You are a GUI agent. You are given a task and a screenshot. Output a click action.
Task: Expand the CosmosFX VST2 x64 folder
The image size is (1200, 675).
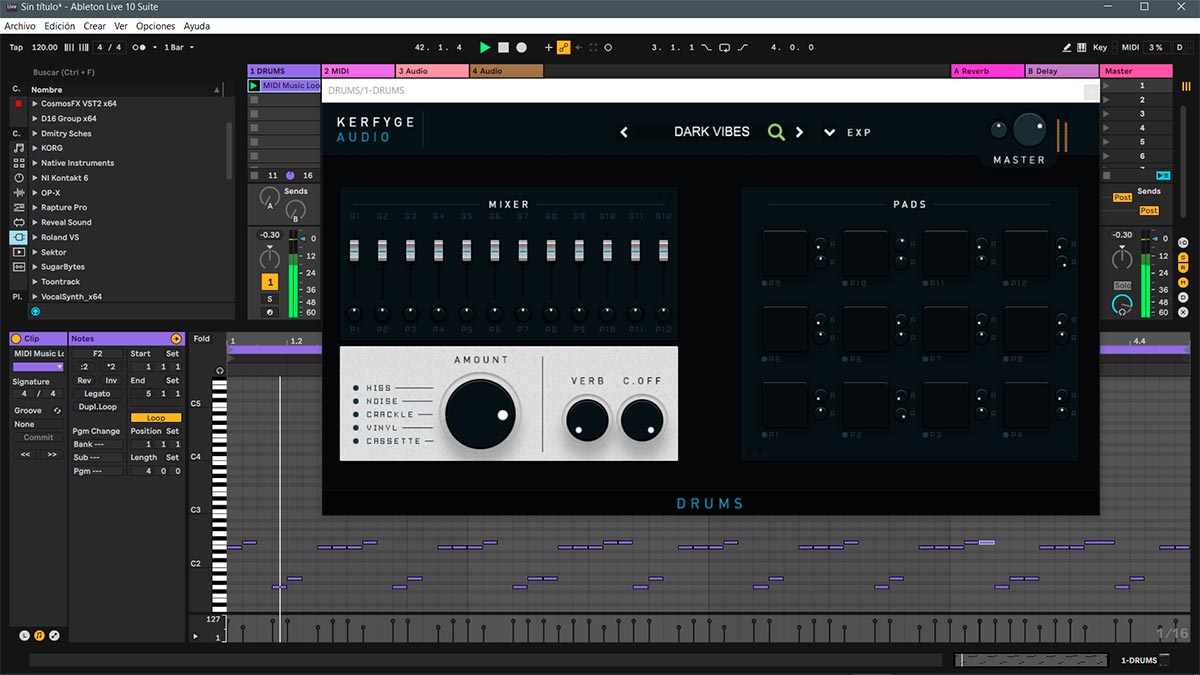pos(35,104)
